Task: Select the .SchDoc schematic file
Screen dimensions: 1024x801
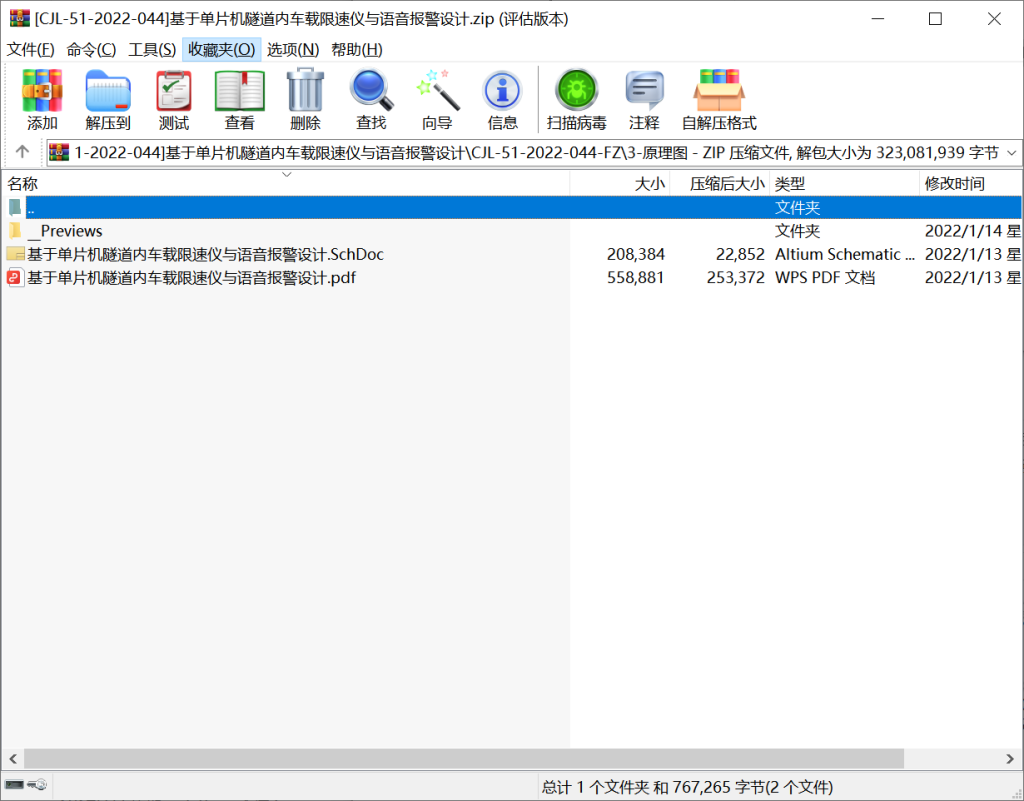Action: point(205,254)
